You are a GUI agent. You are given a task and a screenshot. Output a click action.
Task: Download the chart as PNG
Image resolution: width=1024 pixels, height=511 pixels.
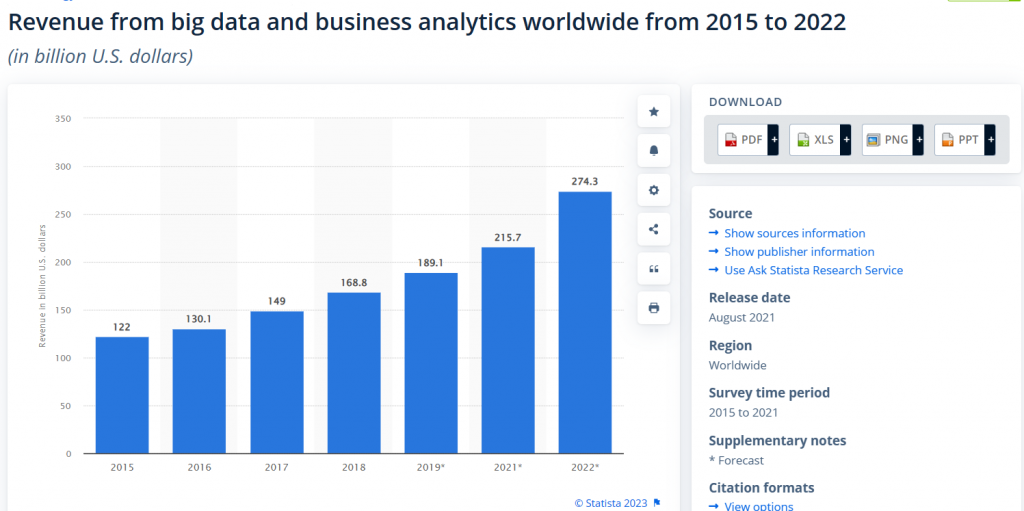coord(893,140)
